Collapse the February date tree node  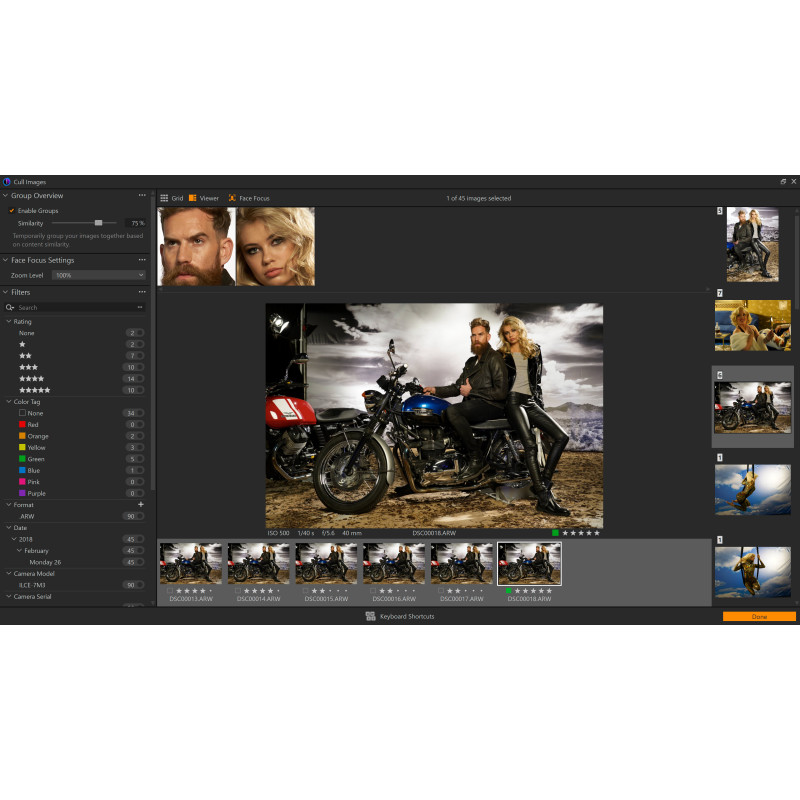click(19, 551)
